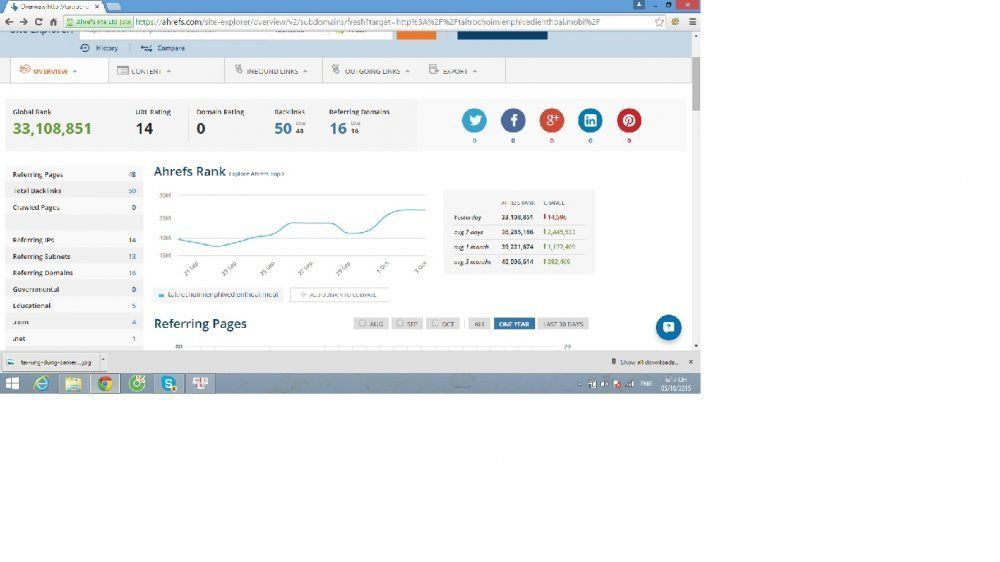
Task: Switch to Chrome on the taskbar
Action: pos(105,383)
